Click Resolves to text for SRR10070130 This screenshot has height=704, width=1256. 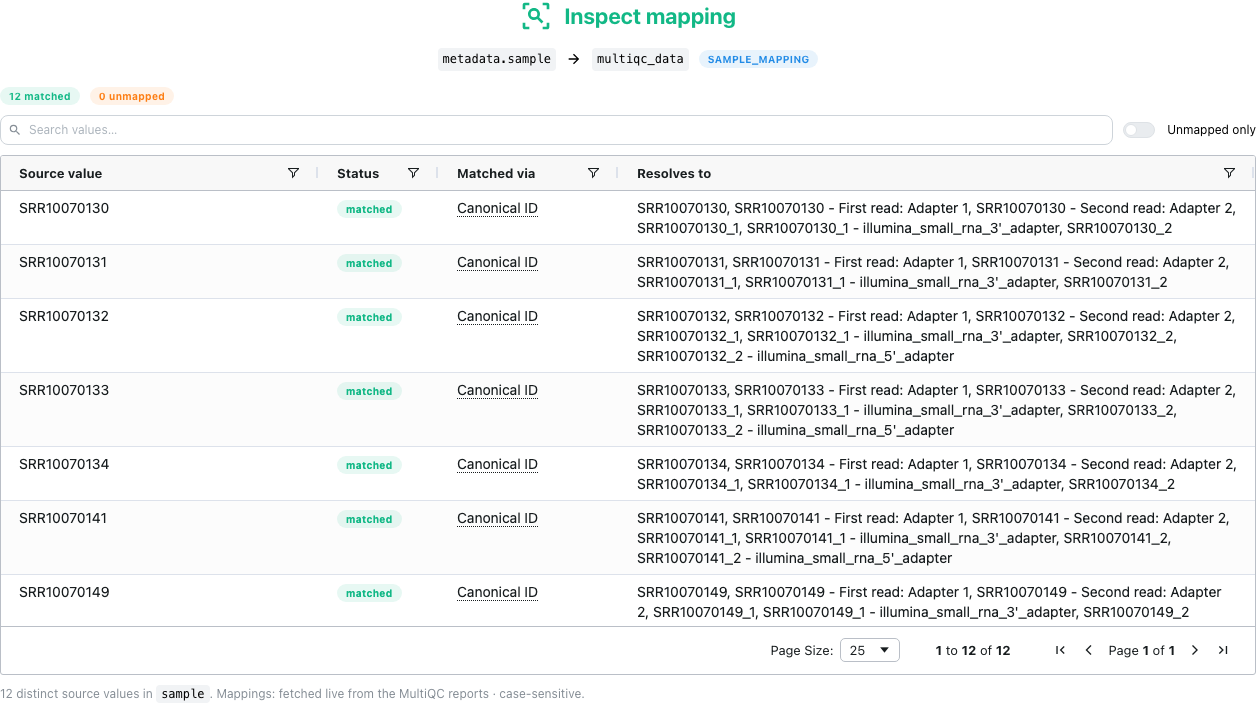pos(936,218)
